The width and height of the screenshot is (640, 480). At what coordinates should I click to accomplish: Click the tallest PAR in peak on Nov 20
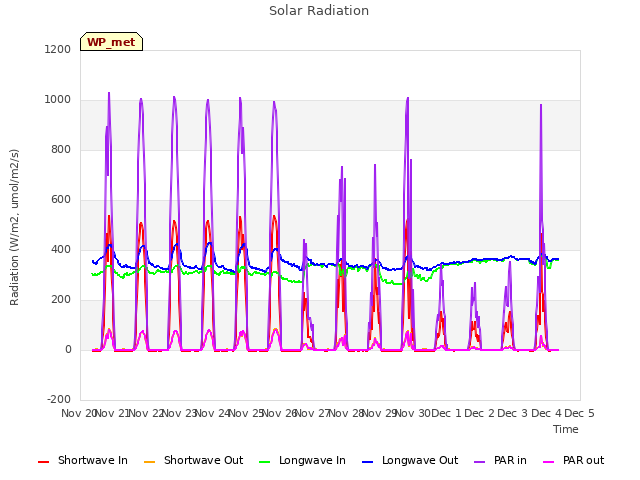pyautogui.click(x=109, y=93)
